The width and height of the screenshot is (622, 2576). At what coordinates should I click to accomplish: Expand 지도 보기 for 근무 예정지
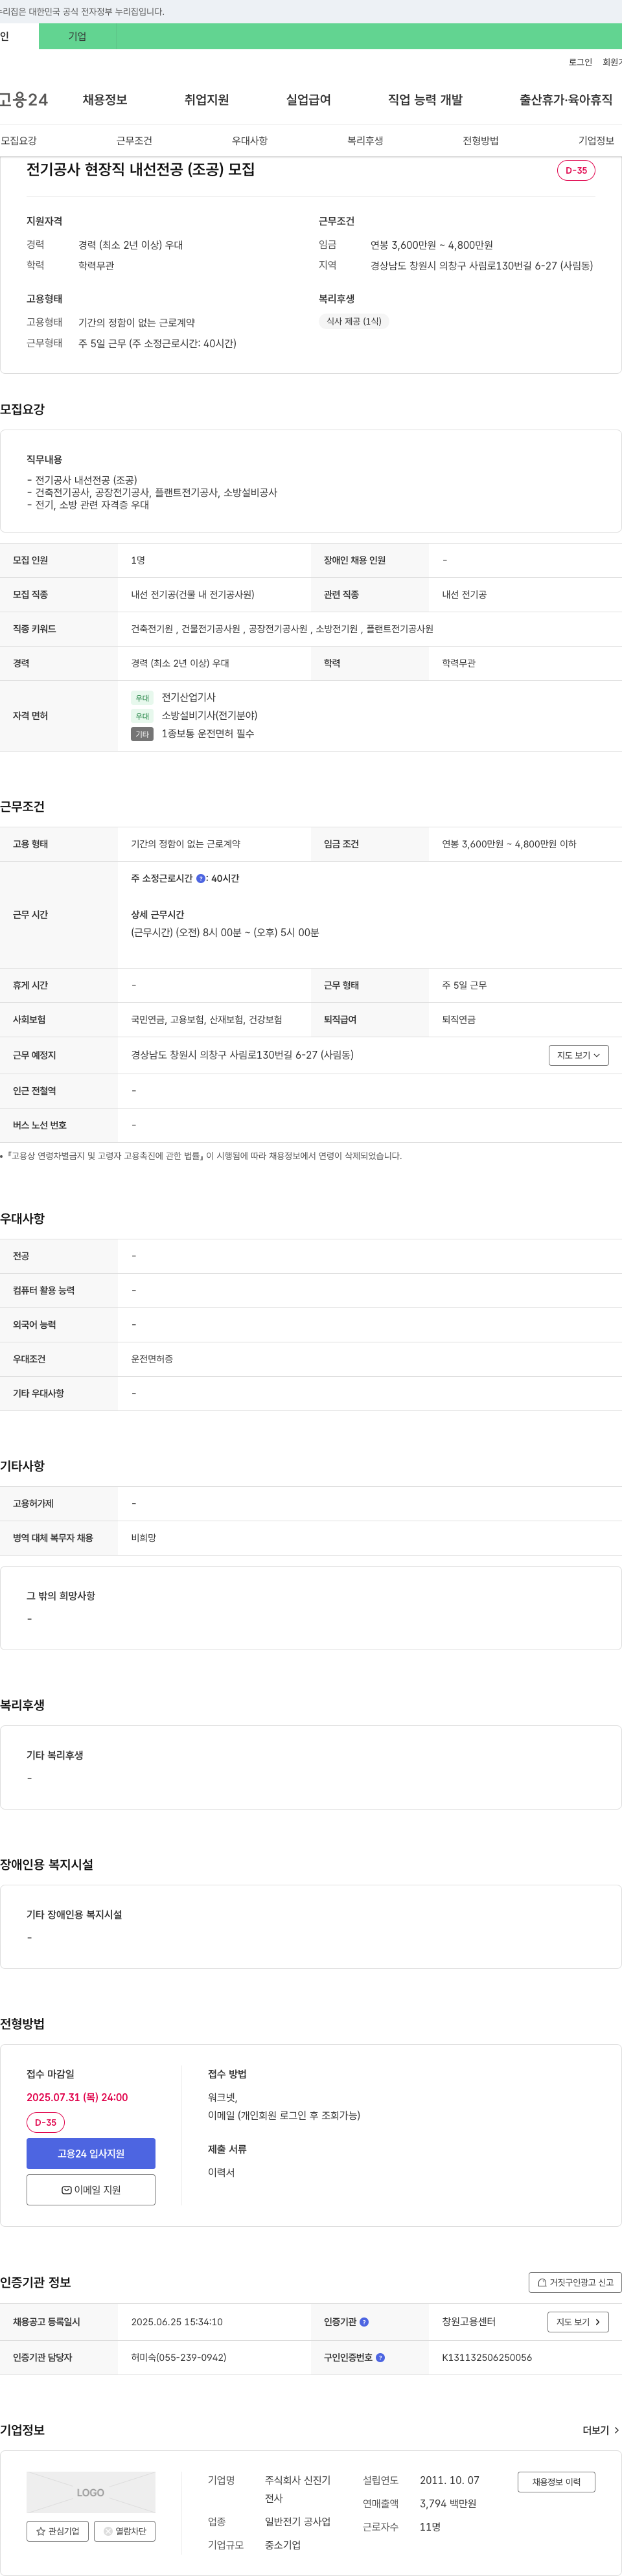[579, 1055]
